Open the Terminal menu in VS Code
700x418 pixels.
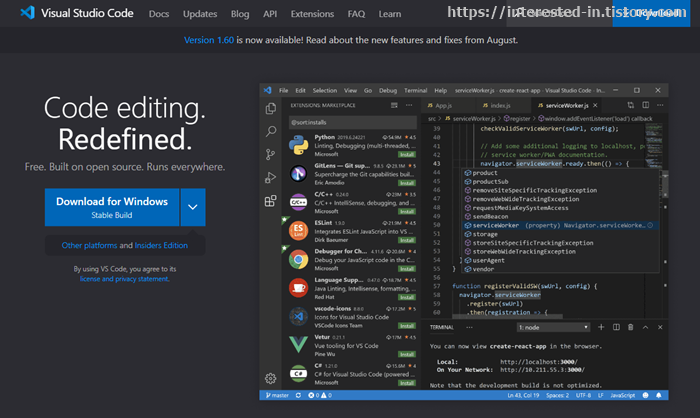coord(416,90)
